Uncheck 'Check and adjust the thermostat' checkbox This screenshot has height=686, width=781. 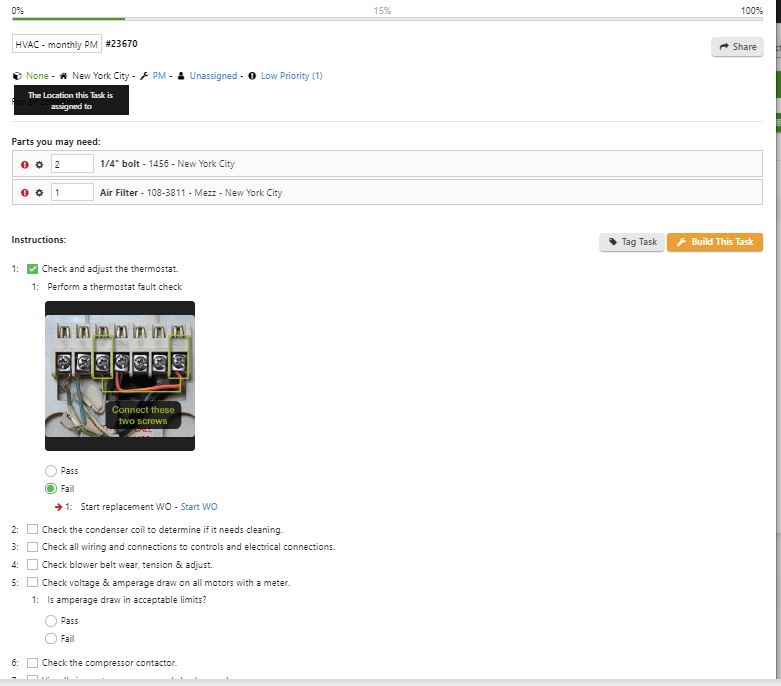(x=33, y=269)
